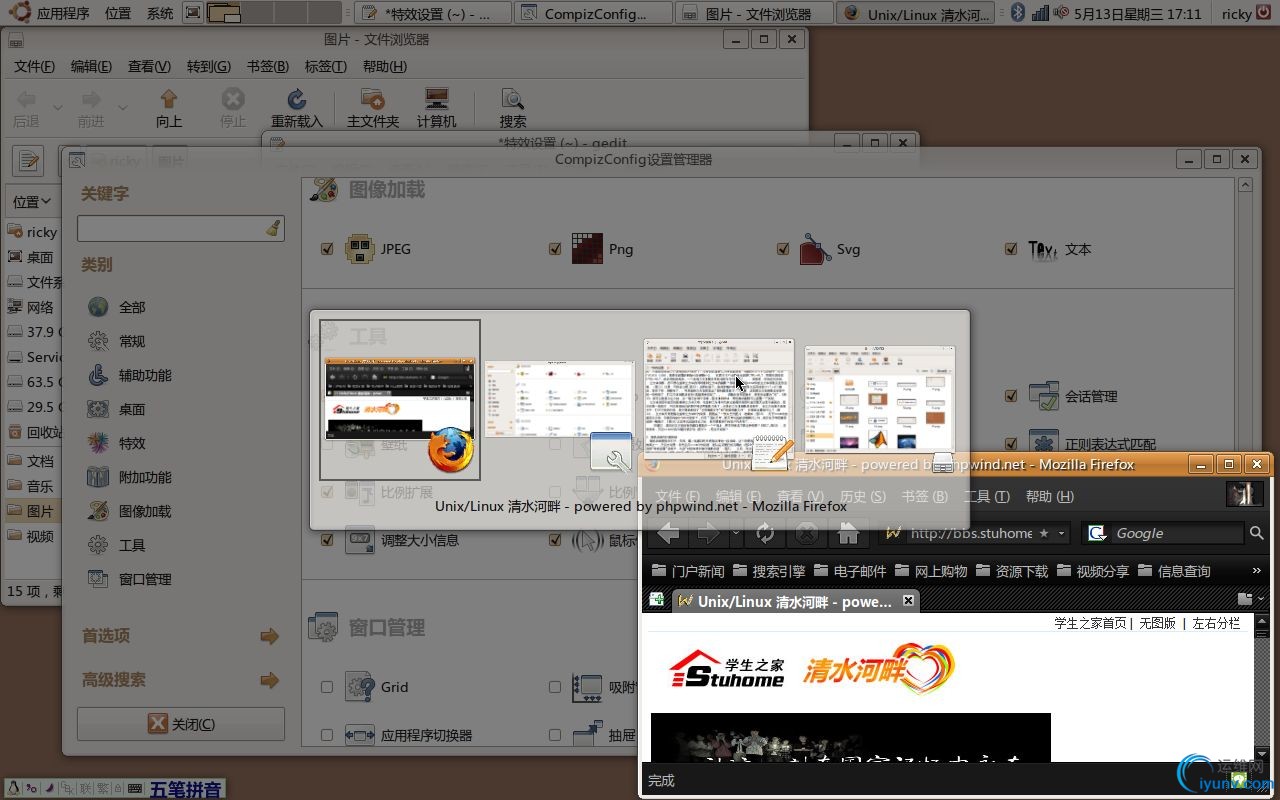Expand the 高级搜索 section arrow
The width and height of the screenshot is (1280, 800).
tap(269, 680)
